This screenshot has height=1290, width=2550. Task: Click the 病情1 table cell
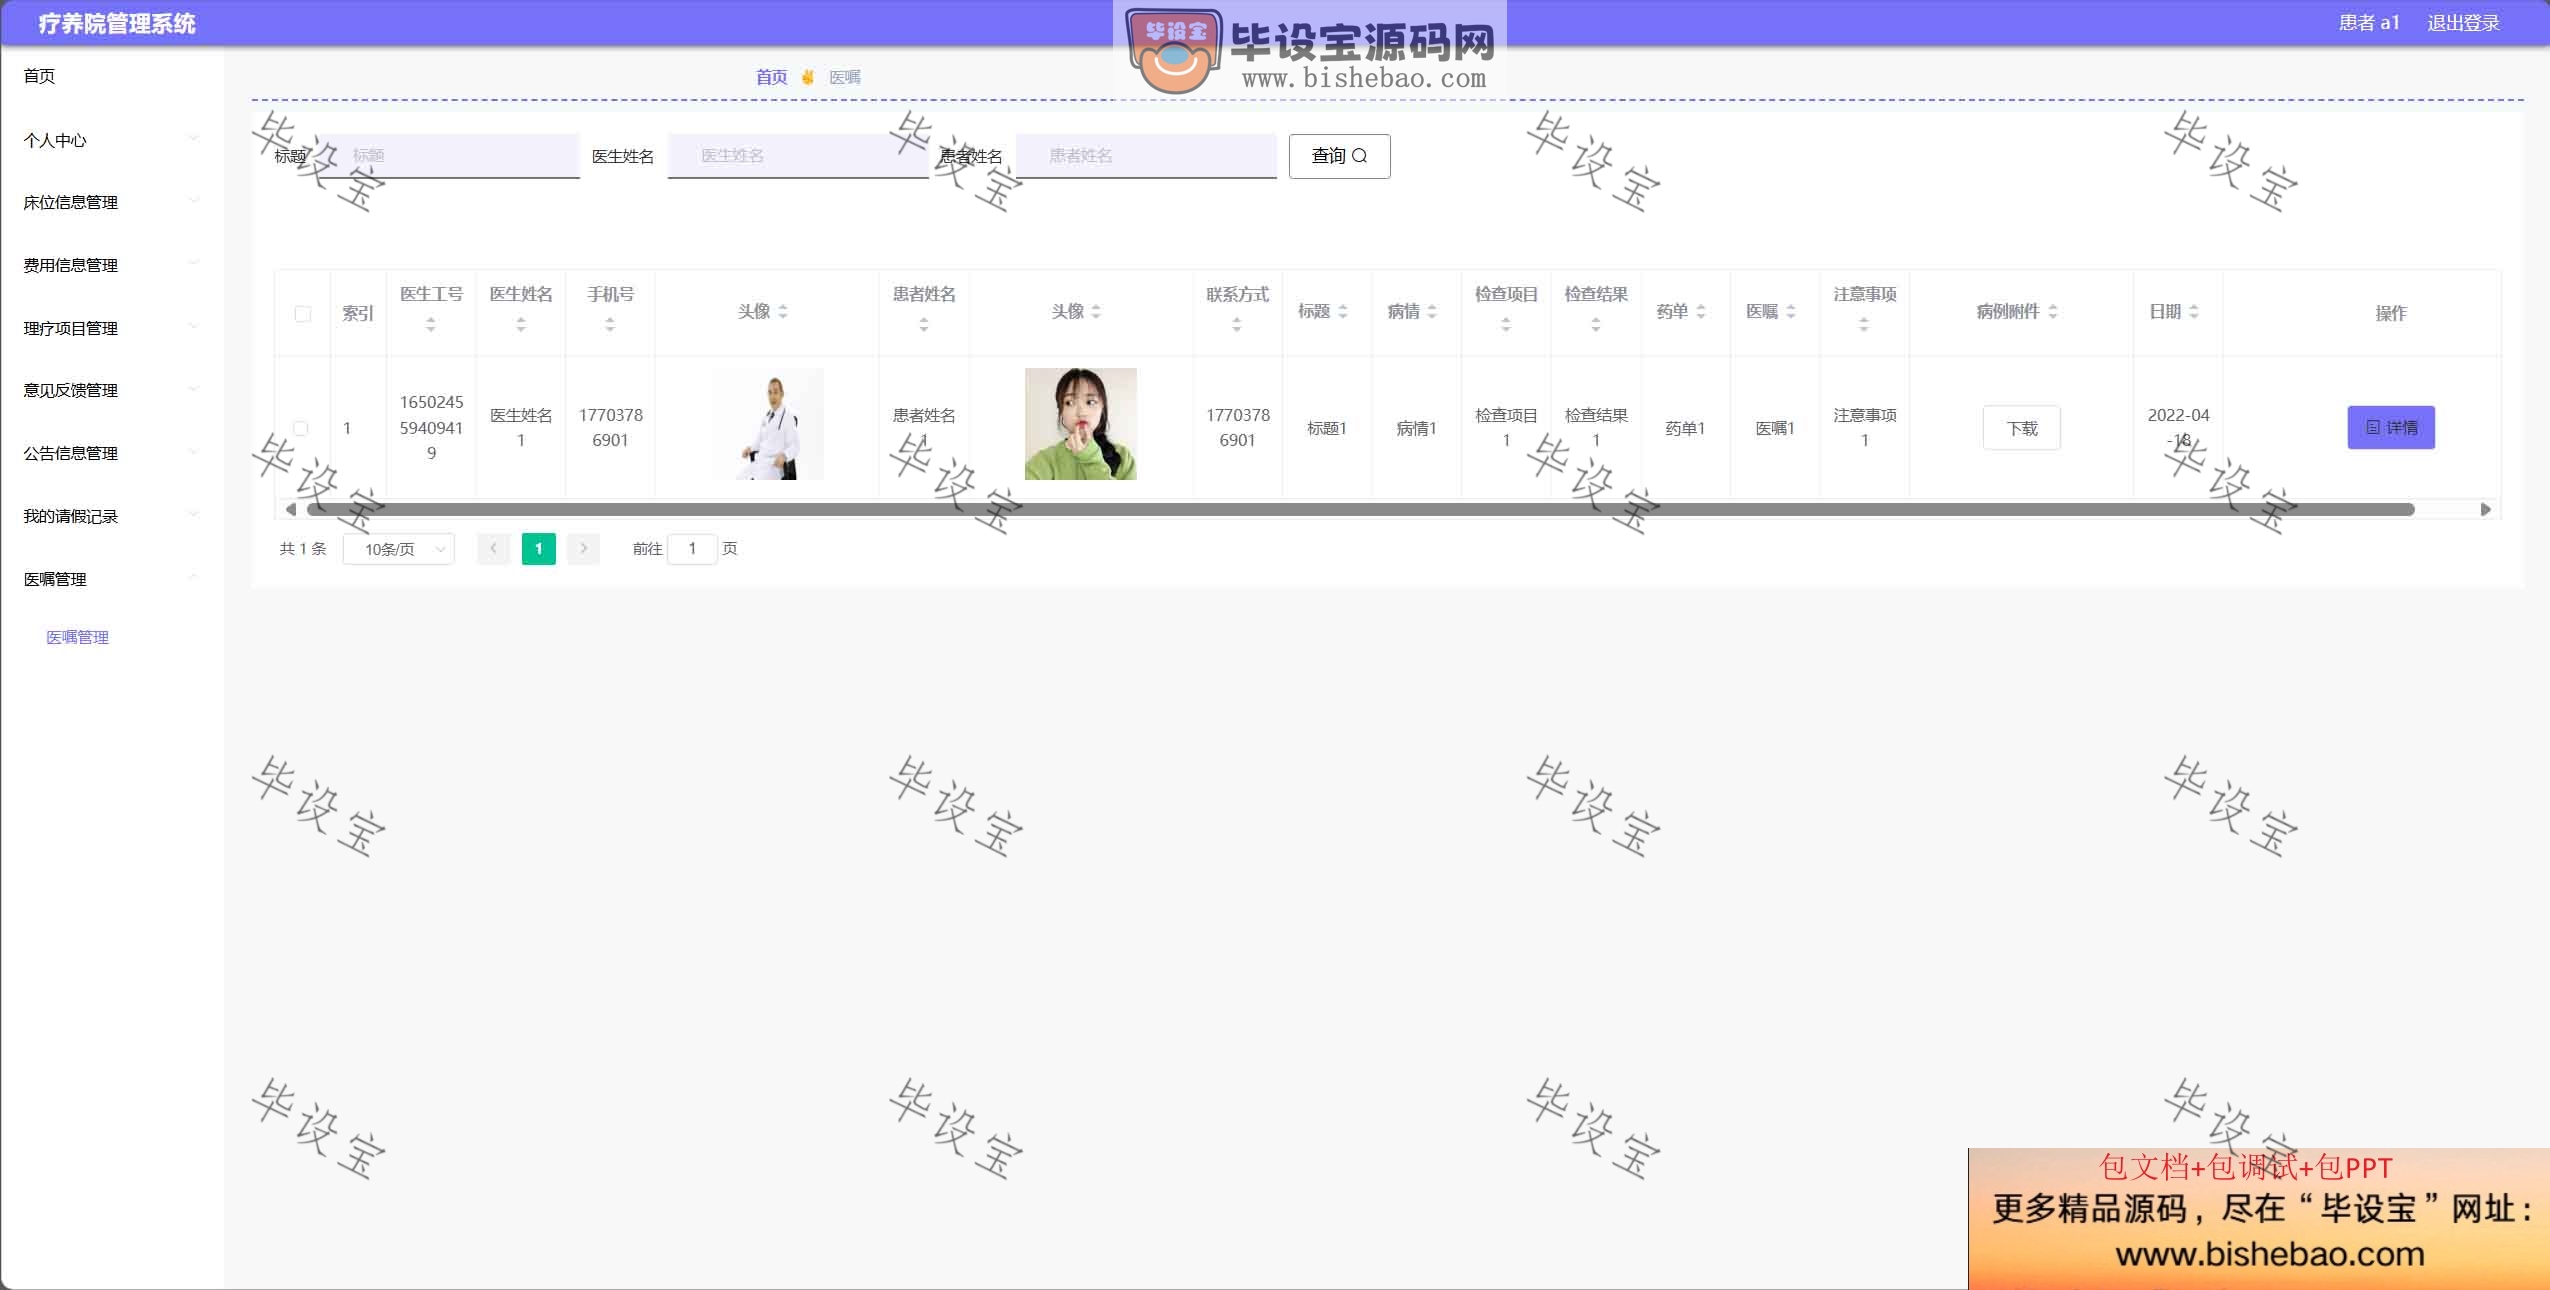tap(1416, 428)
